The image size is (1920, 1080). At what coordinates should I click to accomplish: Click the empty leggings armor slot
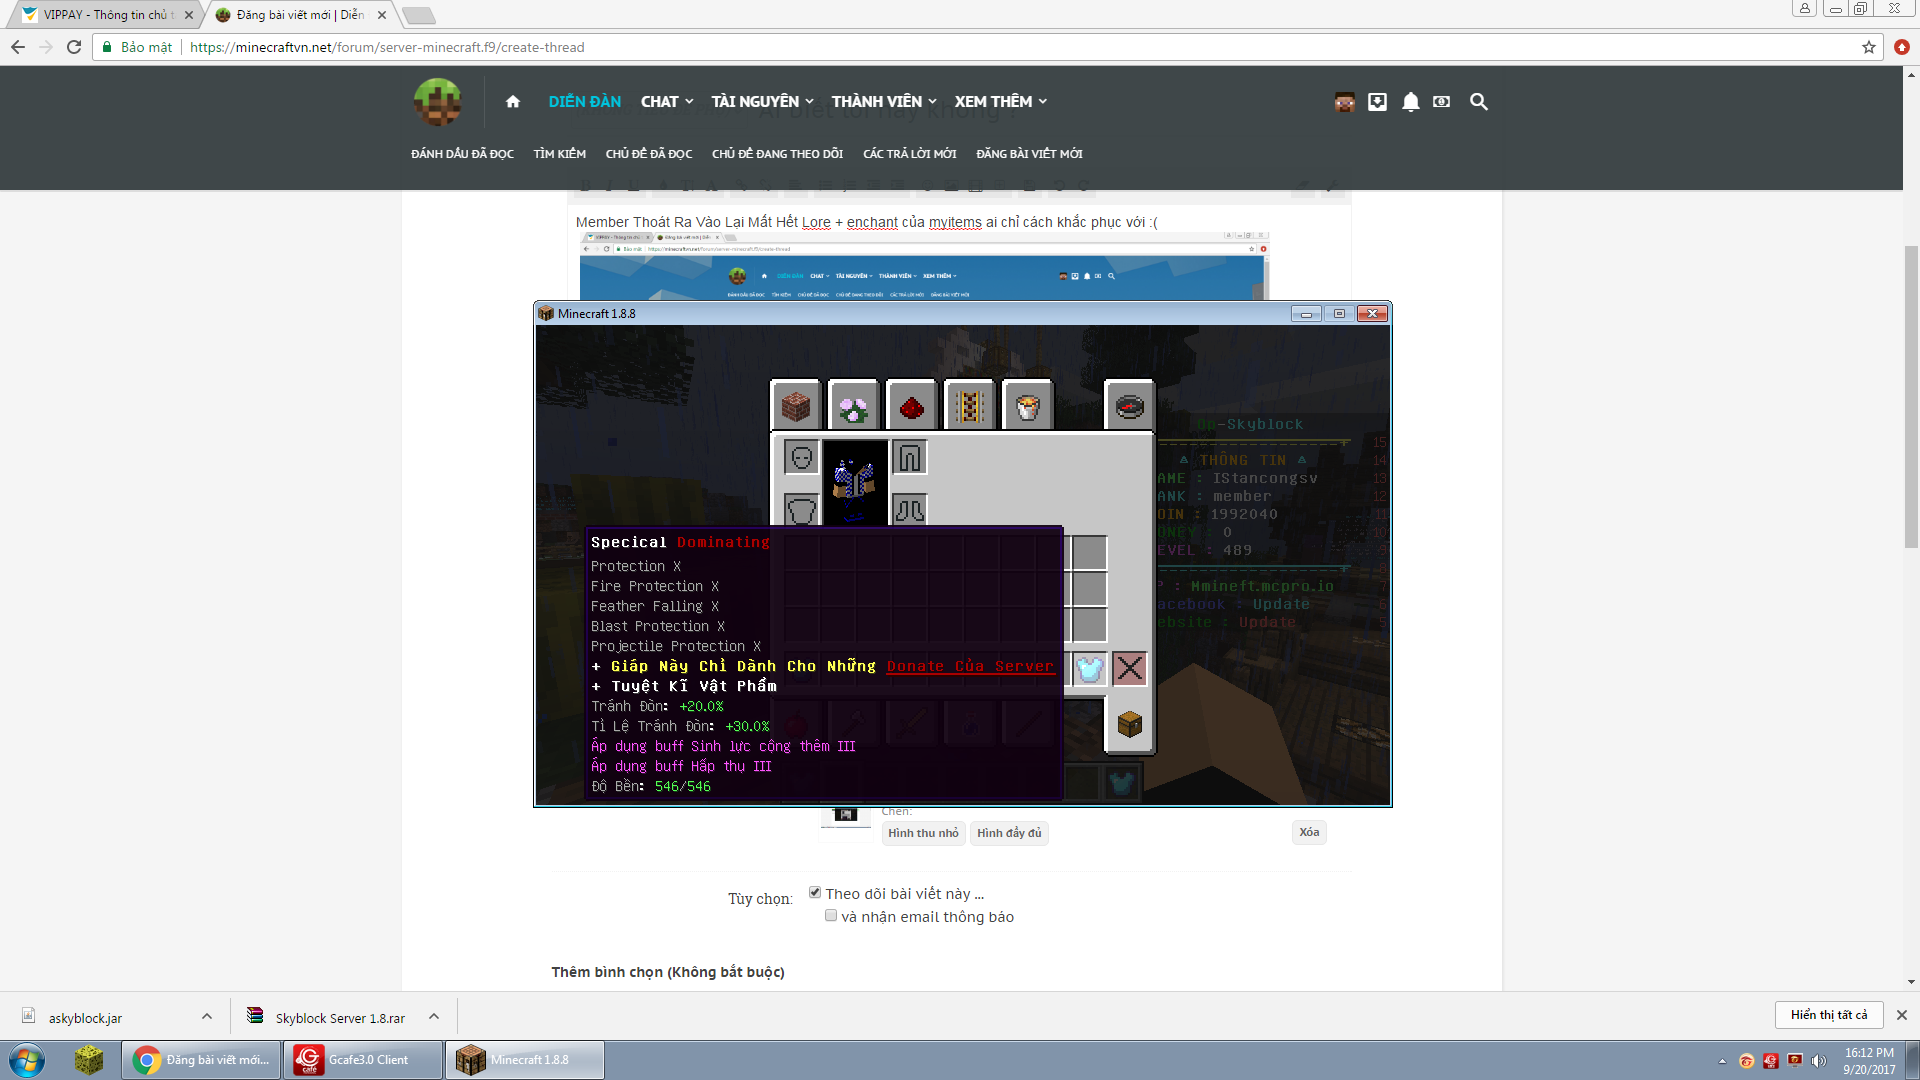[909, 458]
